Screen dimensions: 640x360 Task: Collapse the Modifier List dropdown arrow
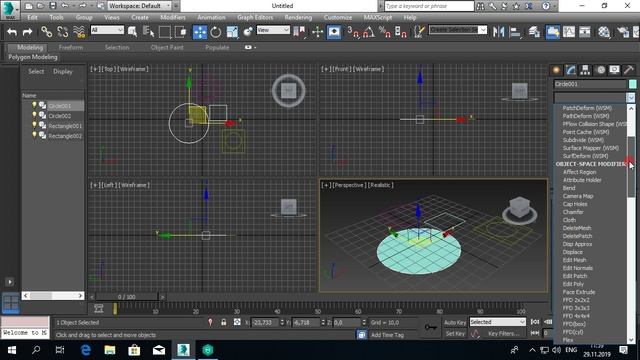631,98
